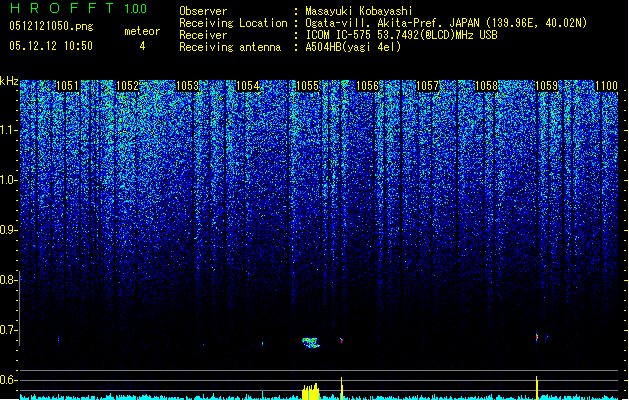Select the antenna value A504HB(yagi 4el)
The image size is (629, 400).
(x=353, y=47)
